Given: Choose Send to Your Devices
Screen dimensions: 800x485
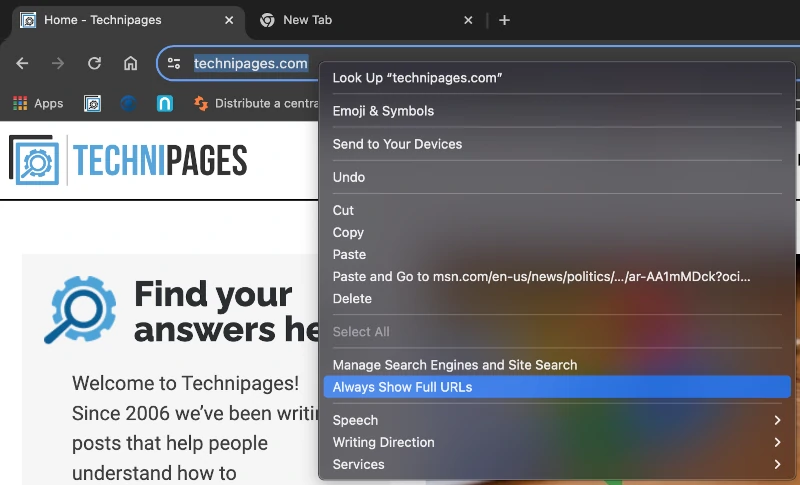Looking at the screenshot, I should click(557, 144).
